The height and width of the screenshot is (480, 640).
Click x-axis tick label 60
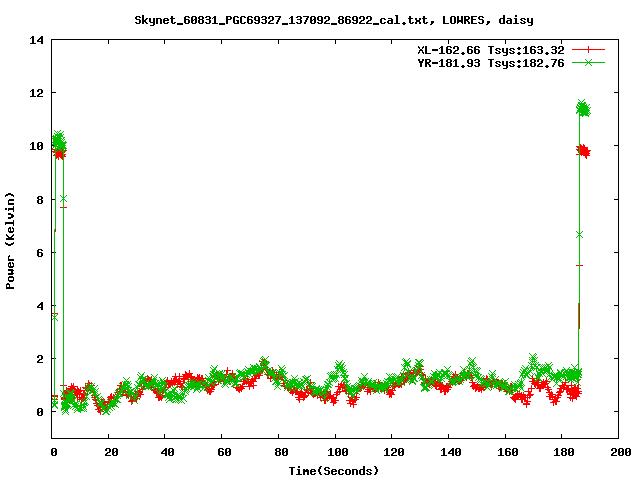(x=224, y=452)
